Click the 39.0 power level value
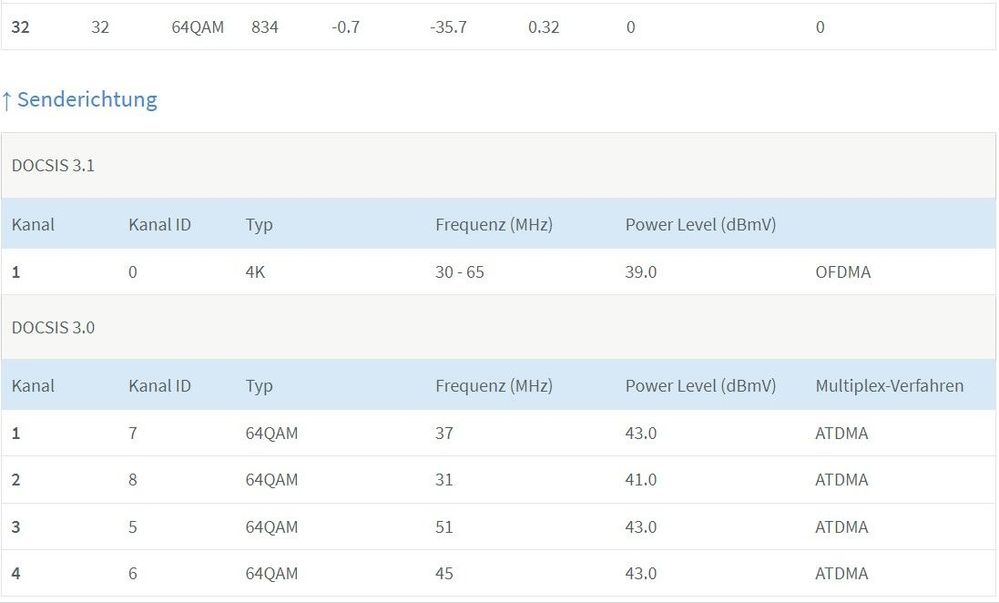The height and width of the screenshot is (603, 999). coord(640,272)
